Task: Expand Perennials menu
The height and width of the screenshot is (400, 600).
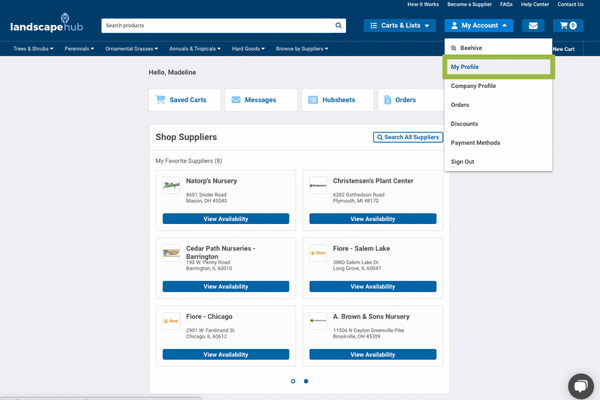Action: (79, 49)
